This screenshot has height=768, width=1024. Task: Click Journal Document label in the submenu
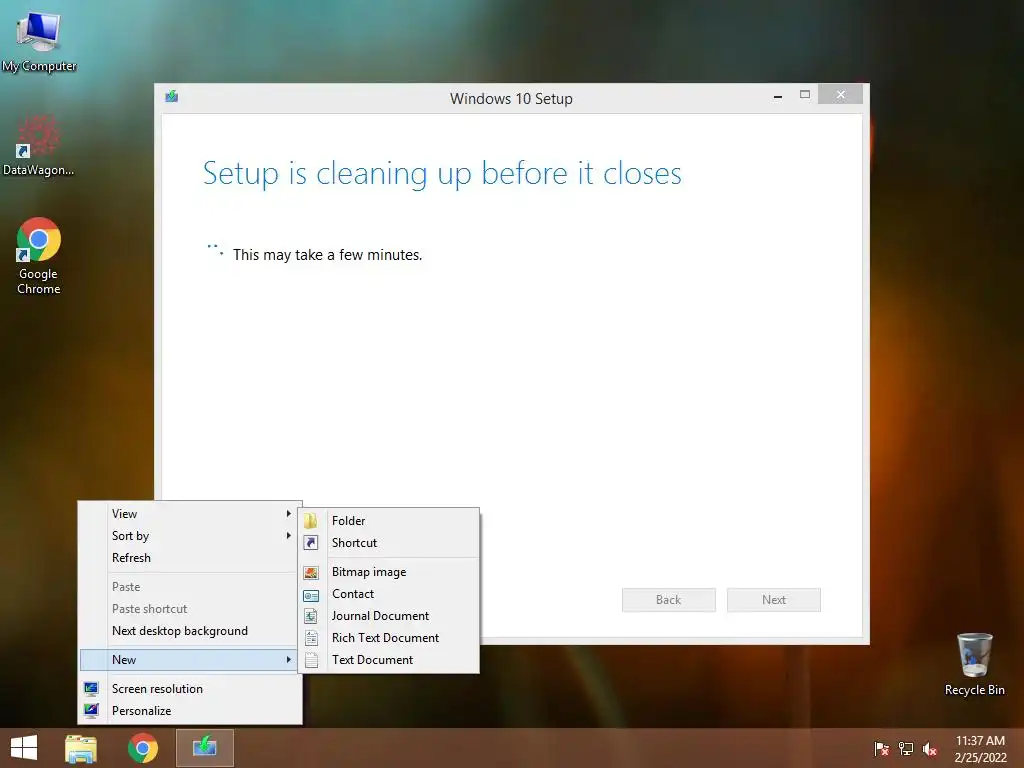point(381,616)
